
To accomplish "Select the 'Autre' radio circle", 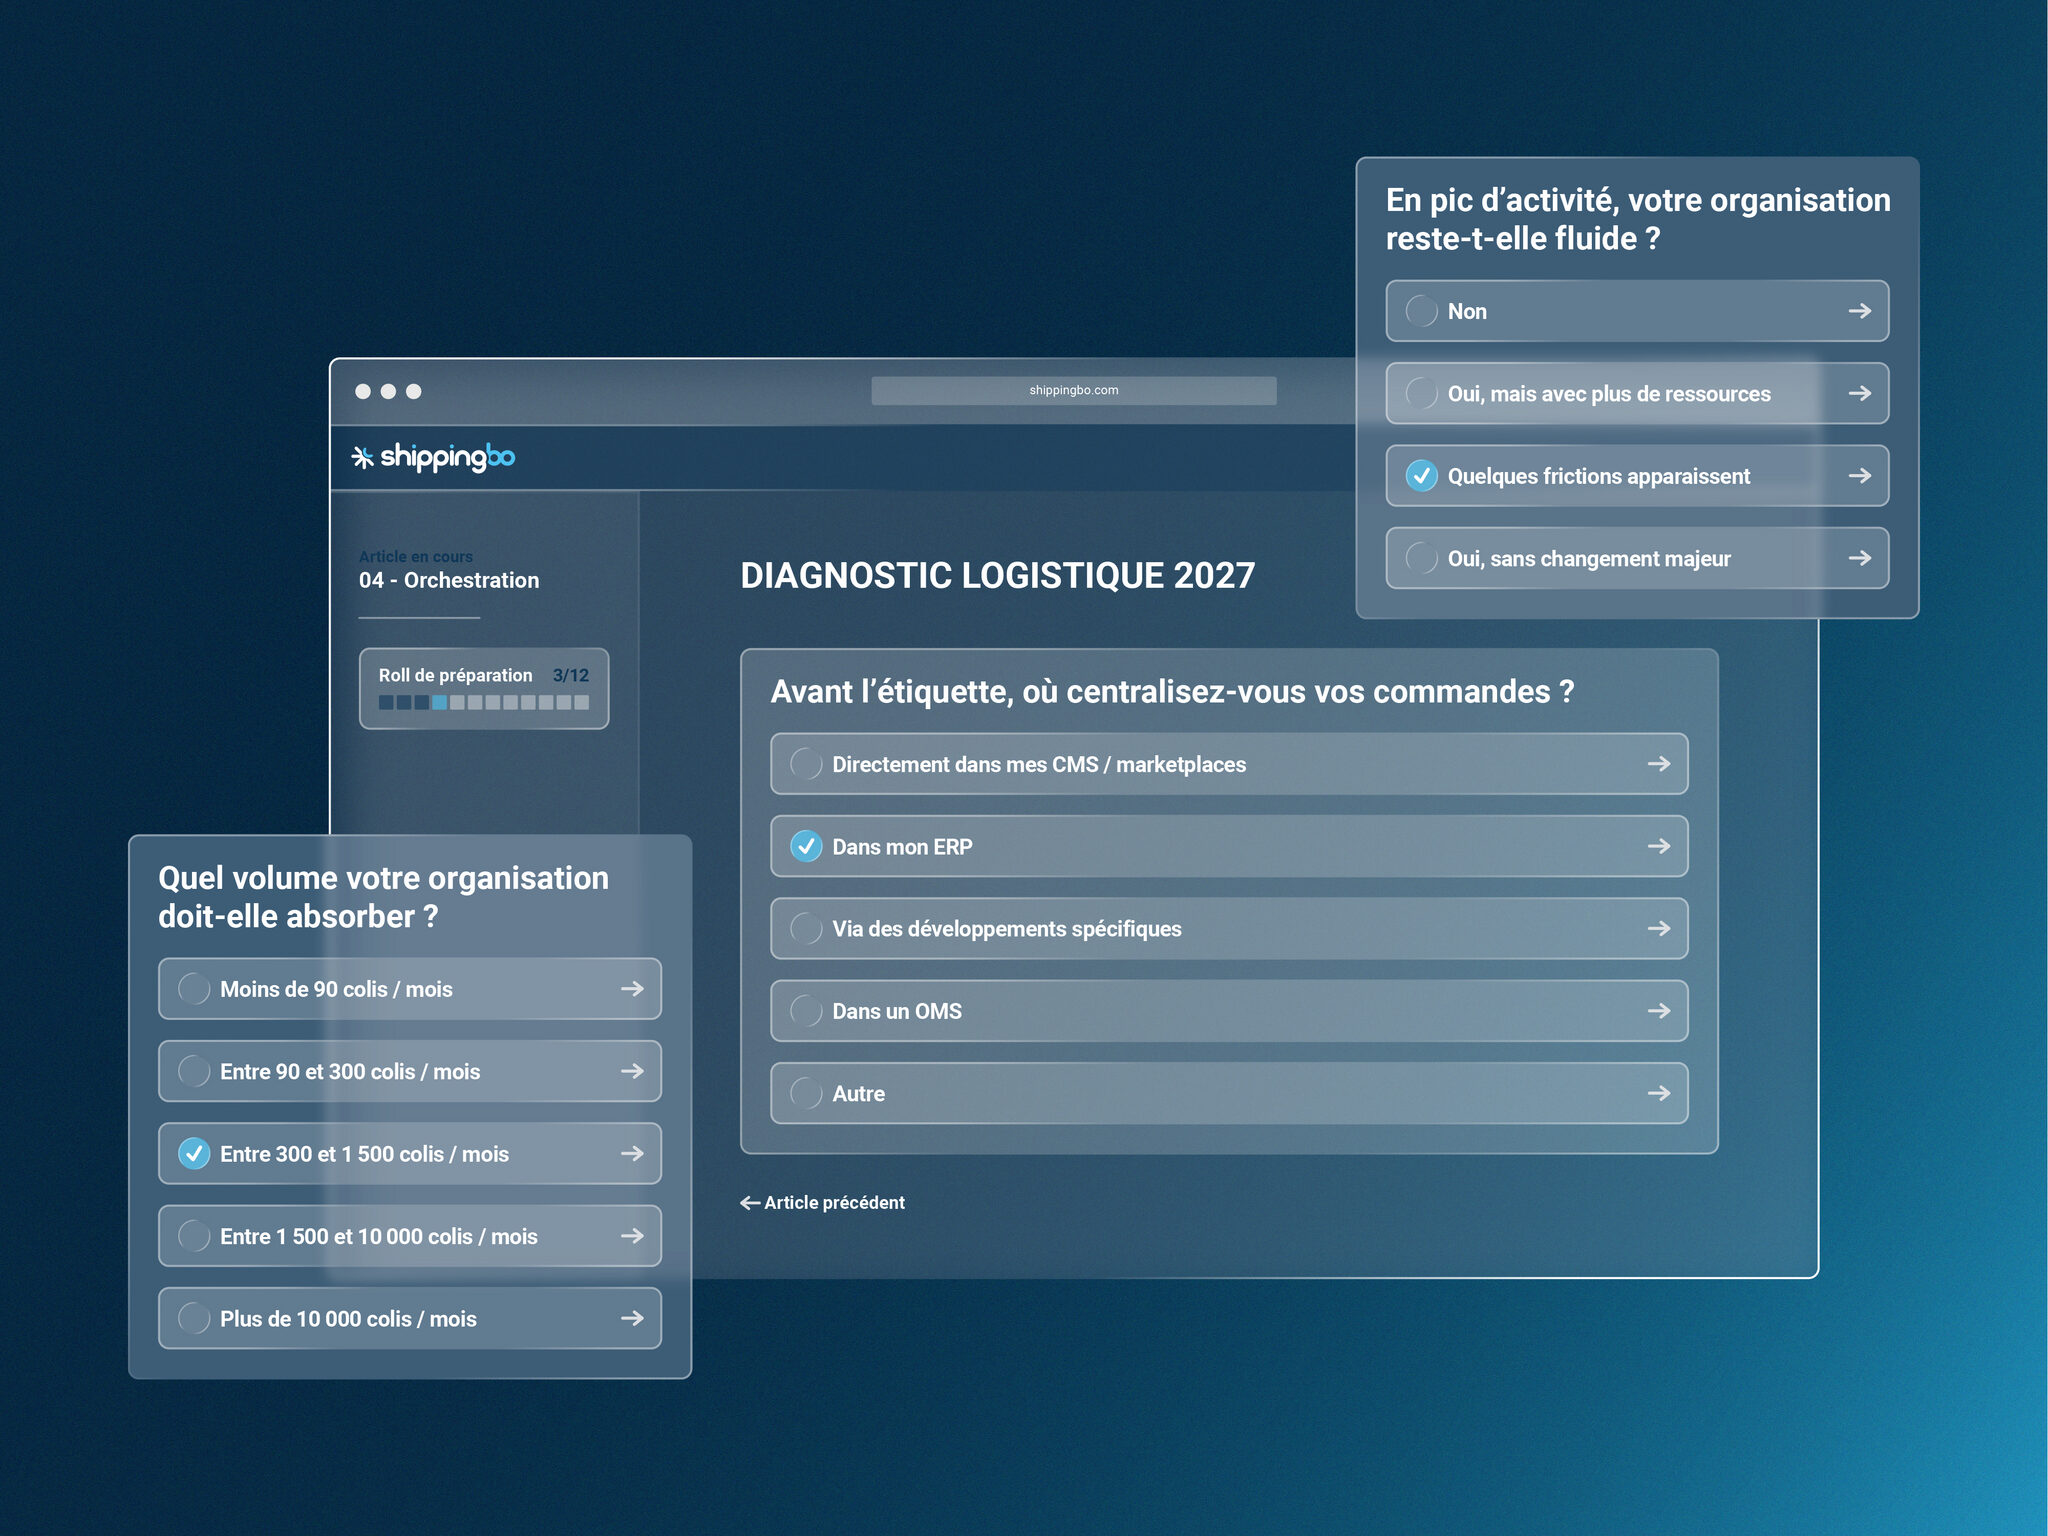I will 806,1093.
